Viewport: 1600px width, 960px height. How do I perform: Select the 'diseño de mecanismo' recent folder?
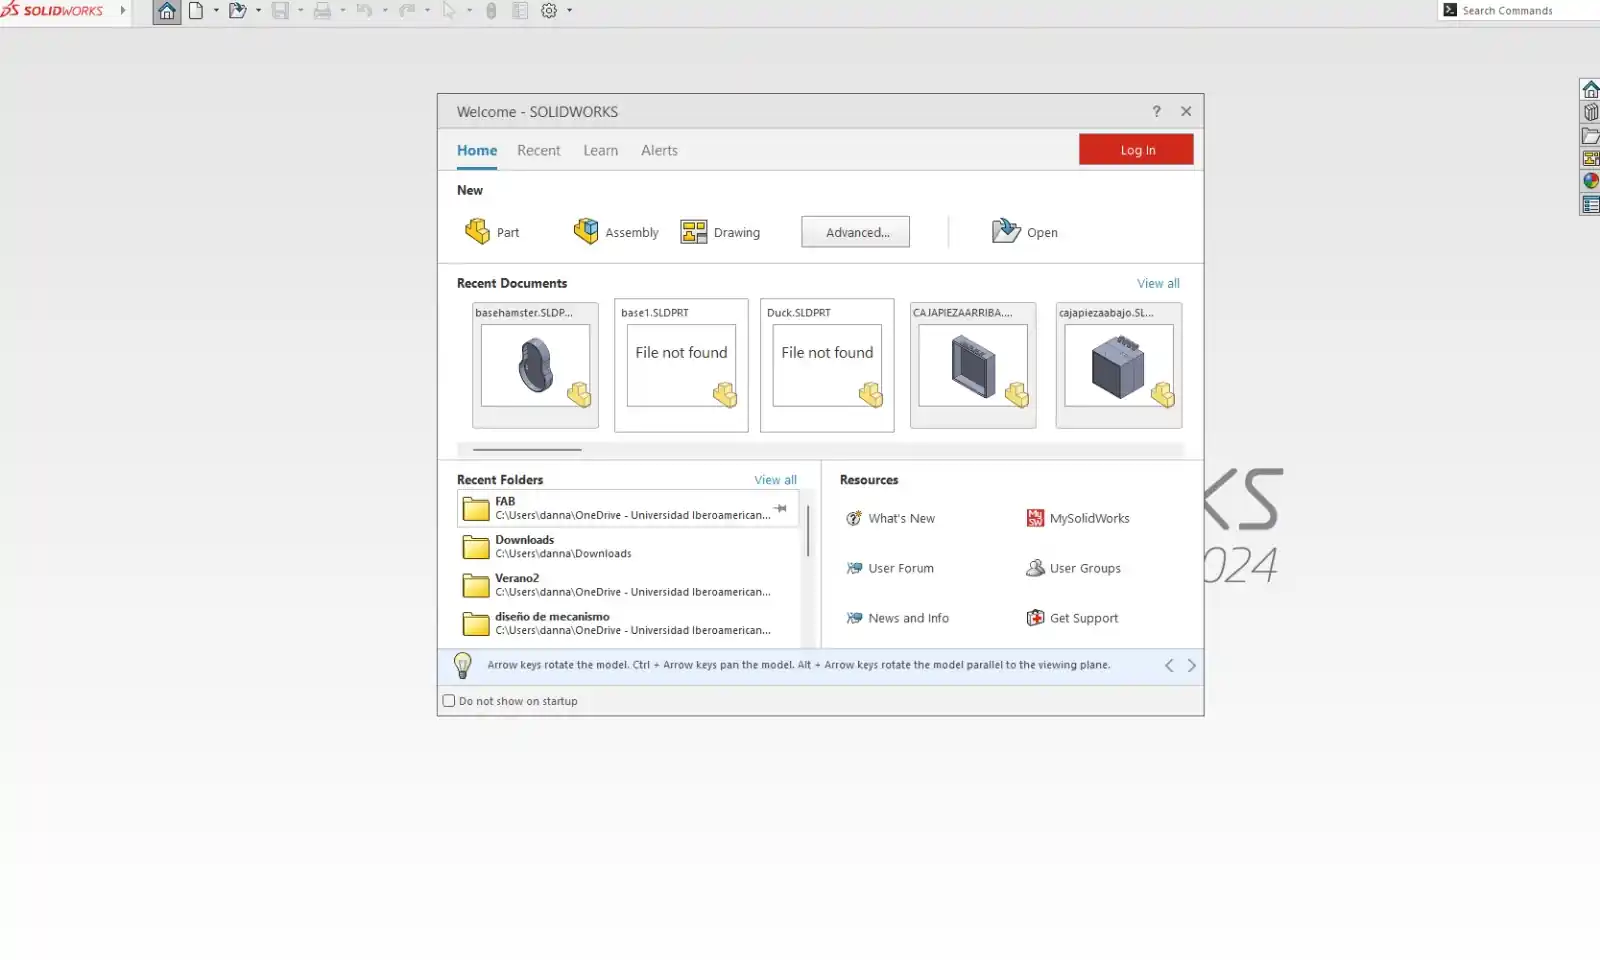628,623
